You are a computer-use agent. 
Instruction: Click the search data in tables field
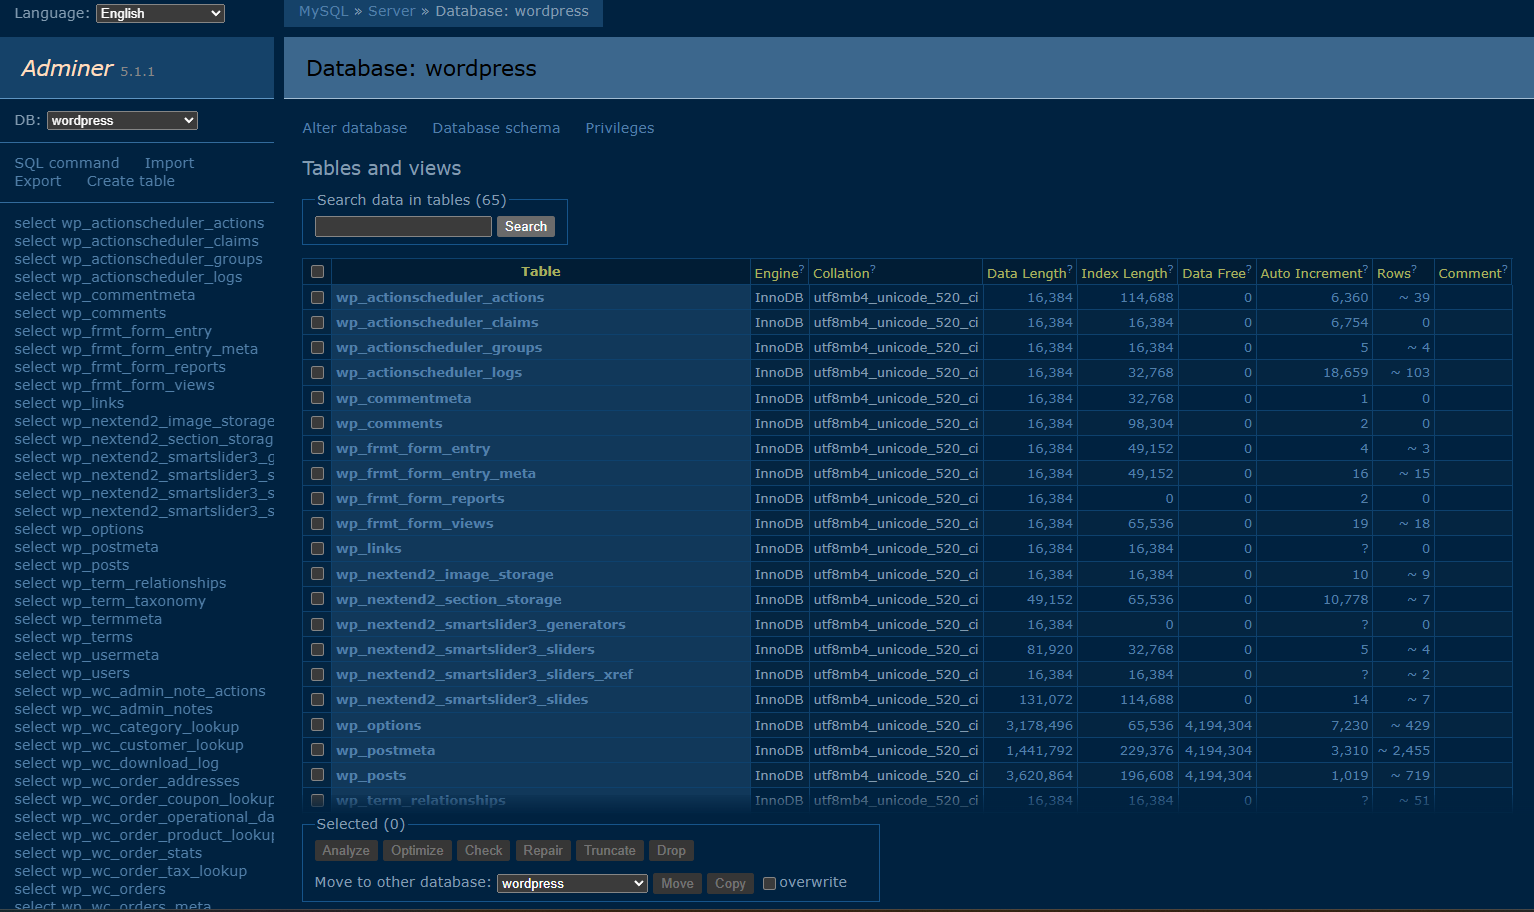point(403,227)
